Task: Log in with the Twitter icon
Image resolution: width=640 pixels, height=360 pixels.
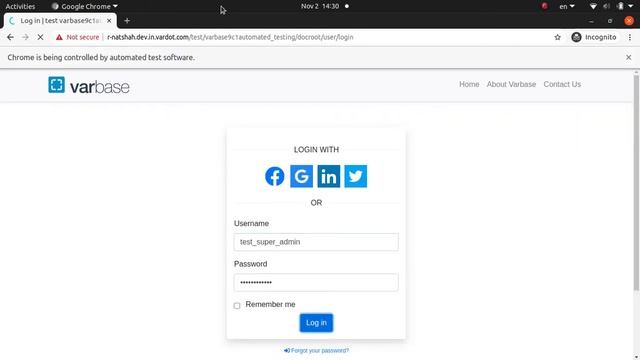Action: tap(356, 176)
